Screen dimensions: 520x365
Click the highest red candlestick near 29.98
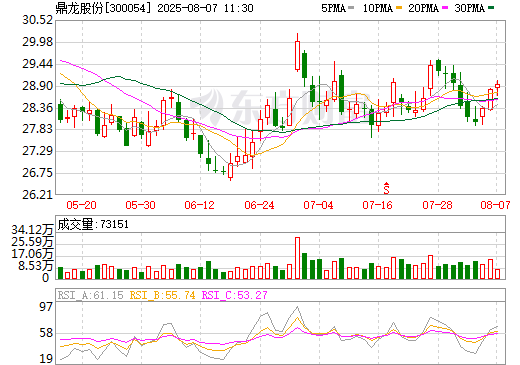pos(297,52)
